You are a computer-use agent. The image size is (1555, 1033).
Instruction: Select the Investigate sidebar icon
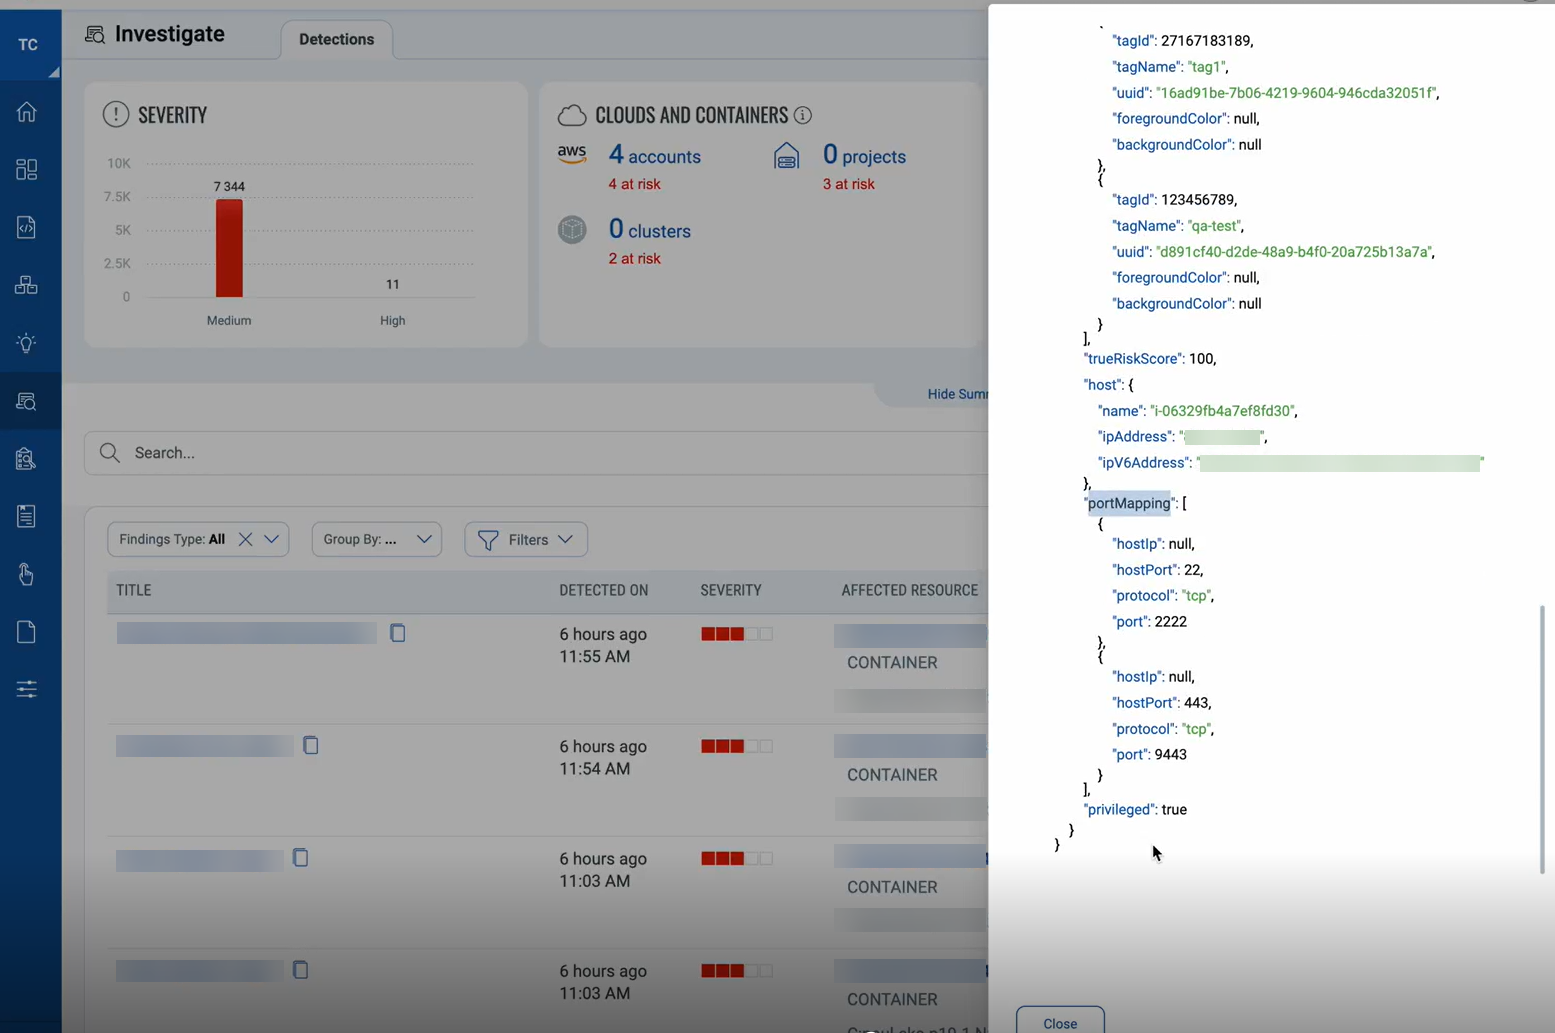pyautogui.click(x=27, y=402)
